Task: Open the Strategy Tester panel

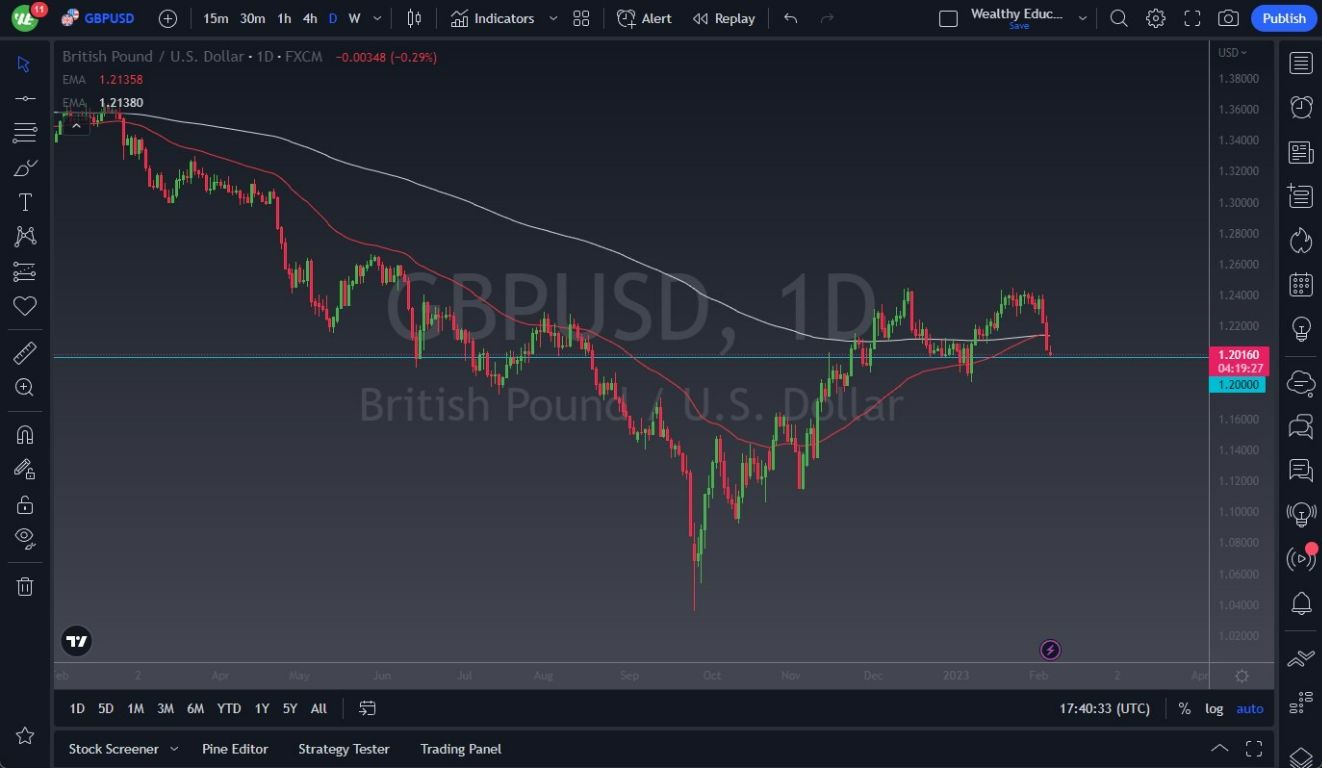Action: pos(343,748)
